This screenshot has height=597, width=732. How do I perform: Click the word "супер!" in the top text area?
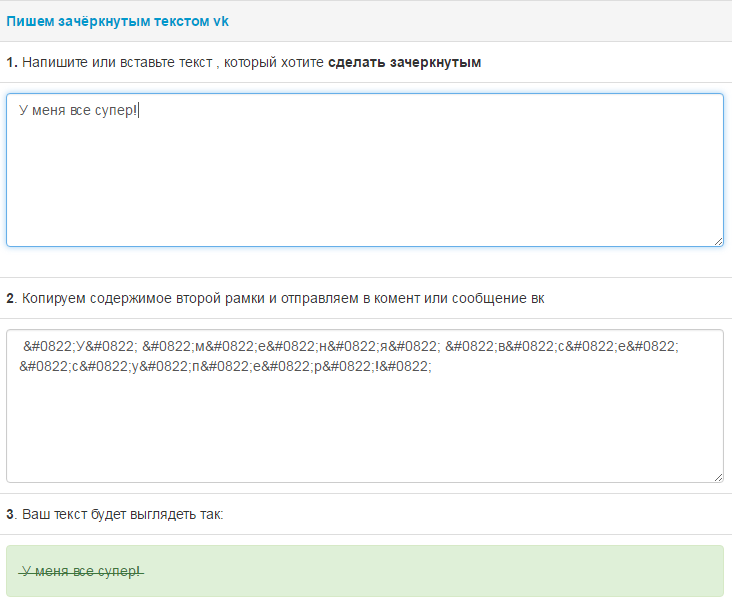[x=116, y=109]
